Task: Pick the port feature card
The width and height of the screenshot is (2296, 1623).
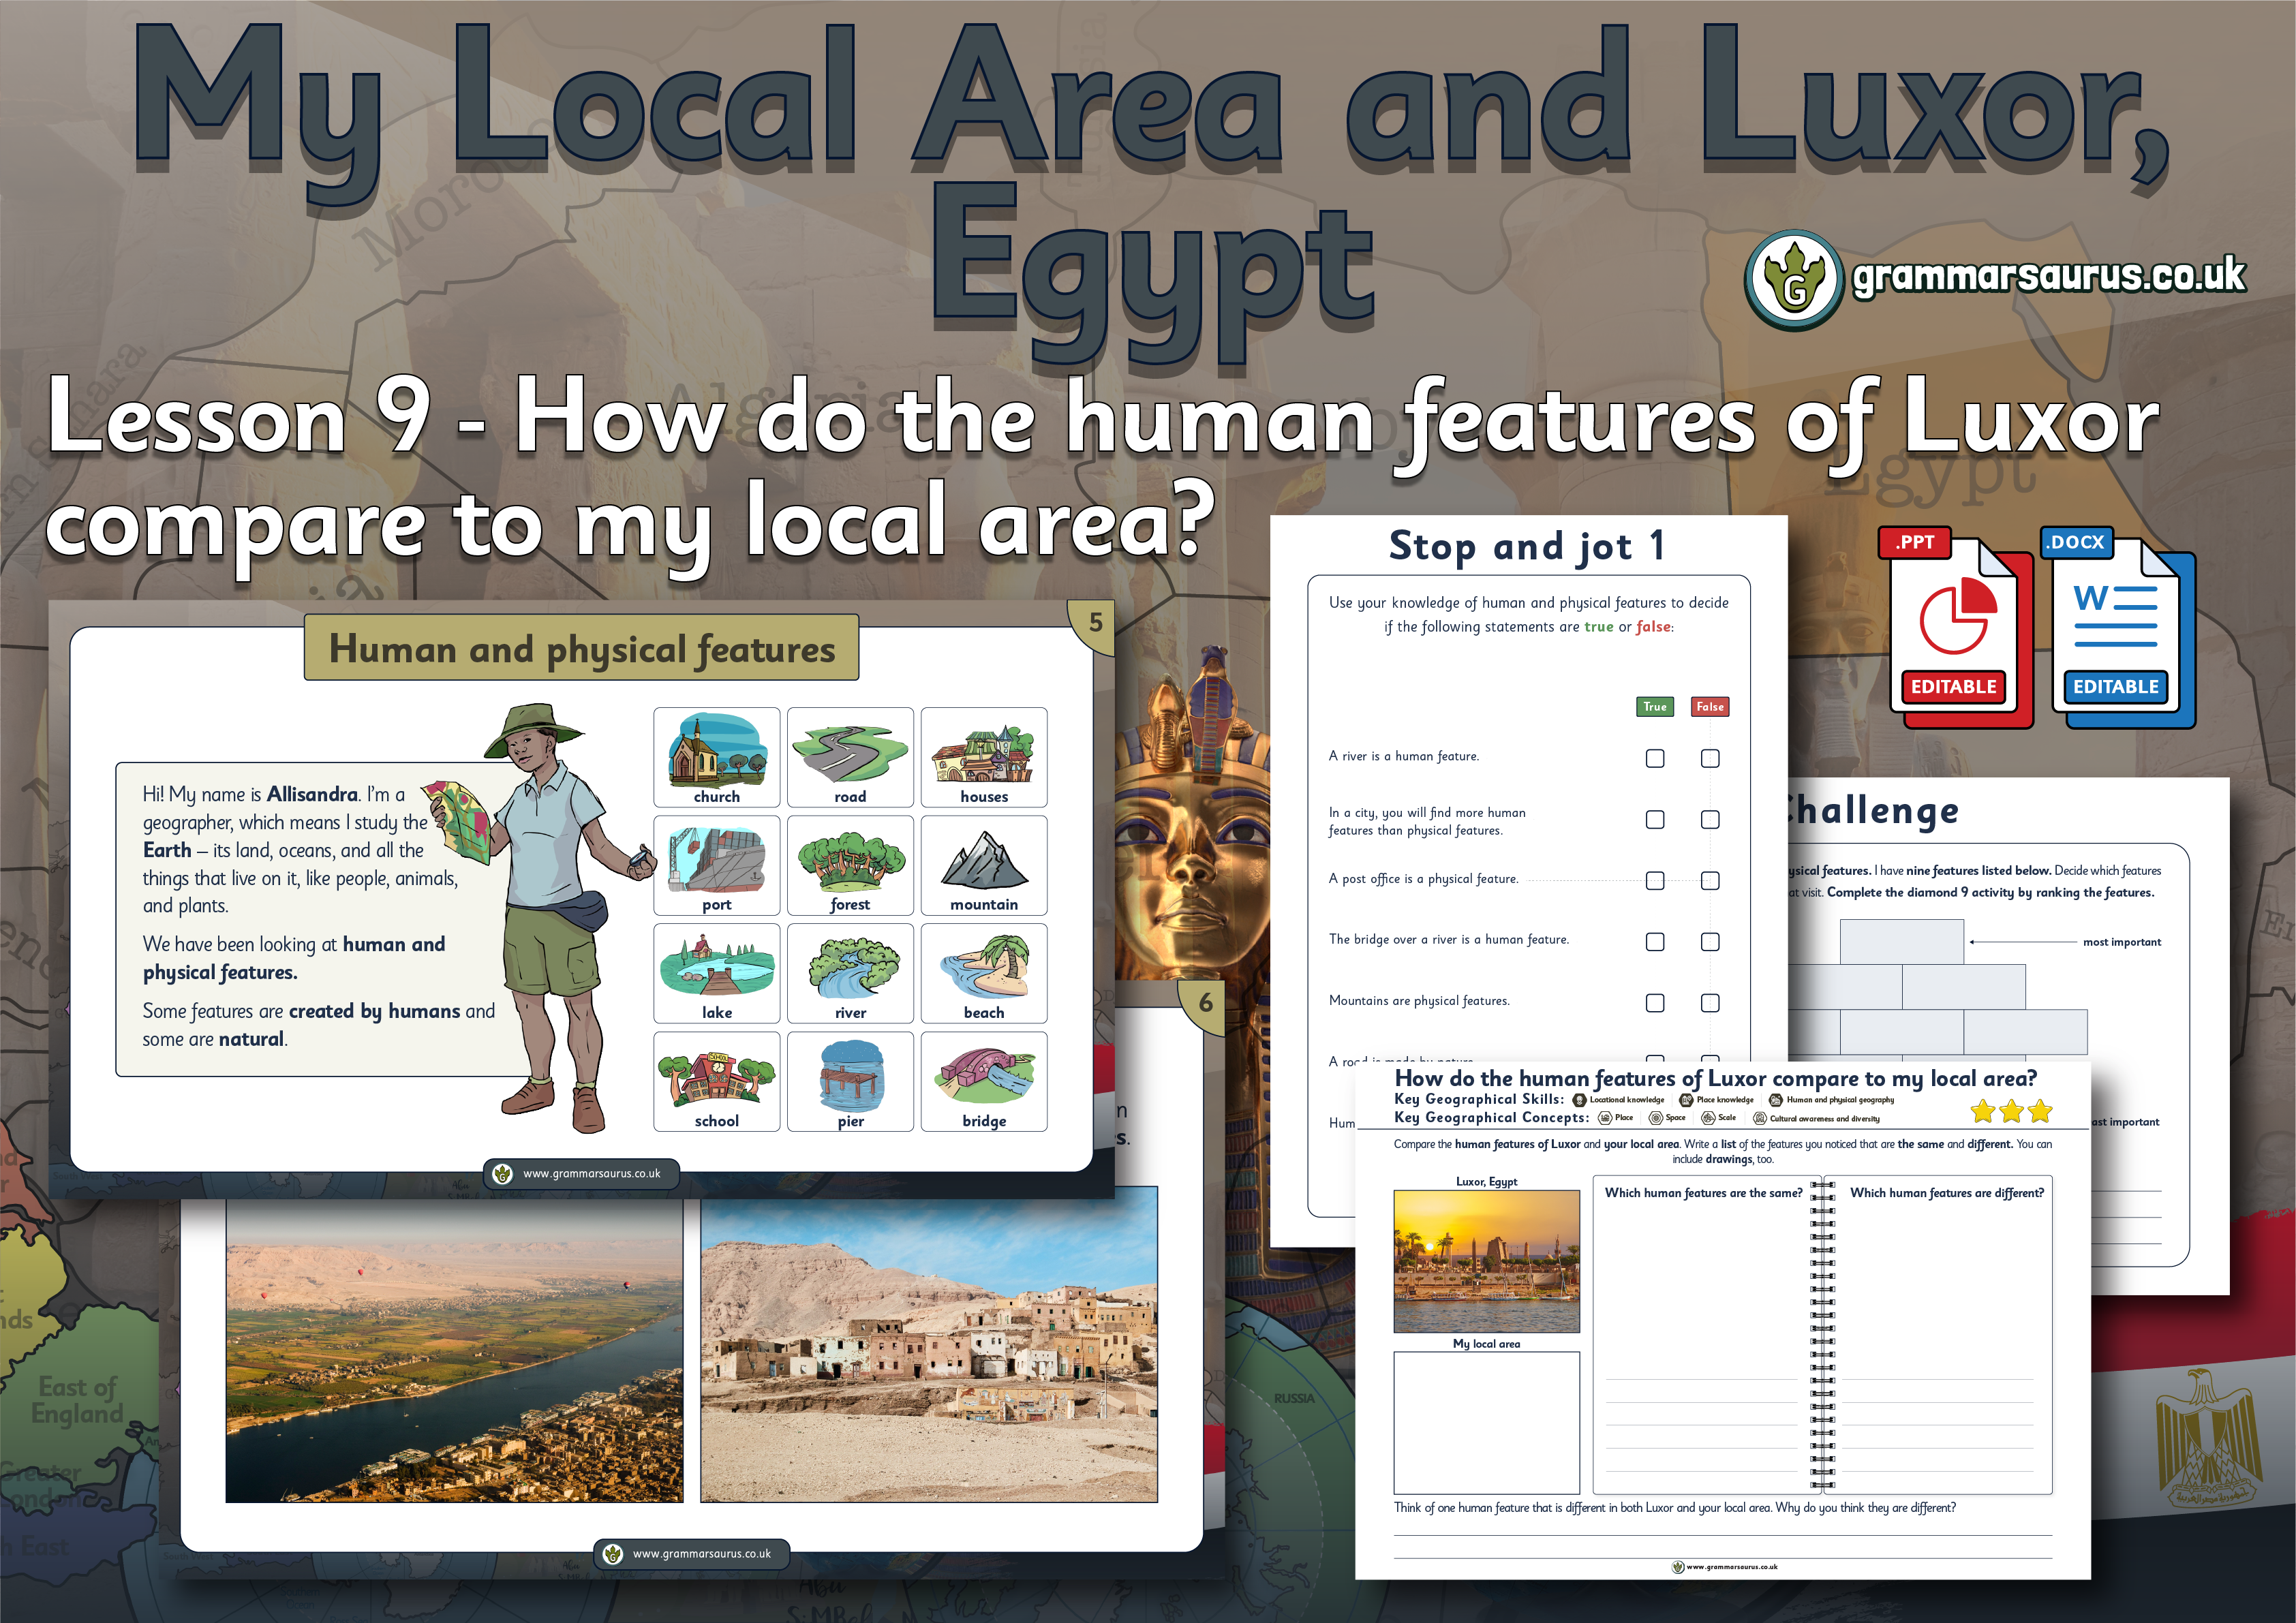Action: pyautogui.click(x=716, y=865)
